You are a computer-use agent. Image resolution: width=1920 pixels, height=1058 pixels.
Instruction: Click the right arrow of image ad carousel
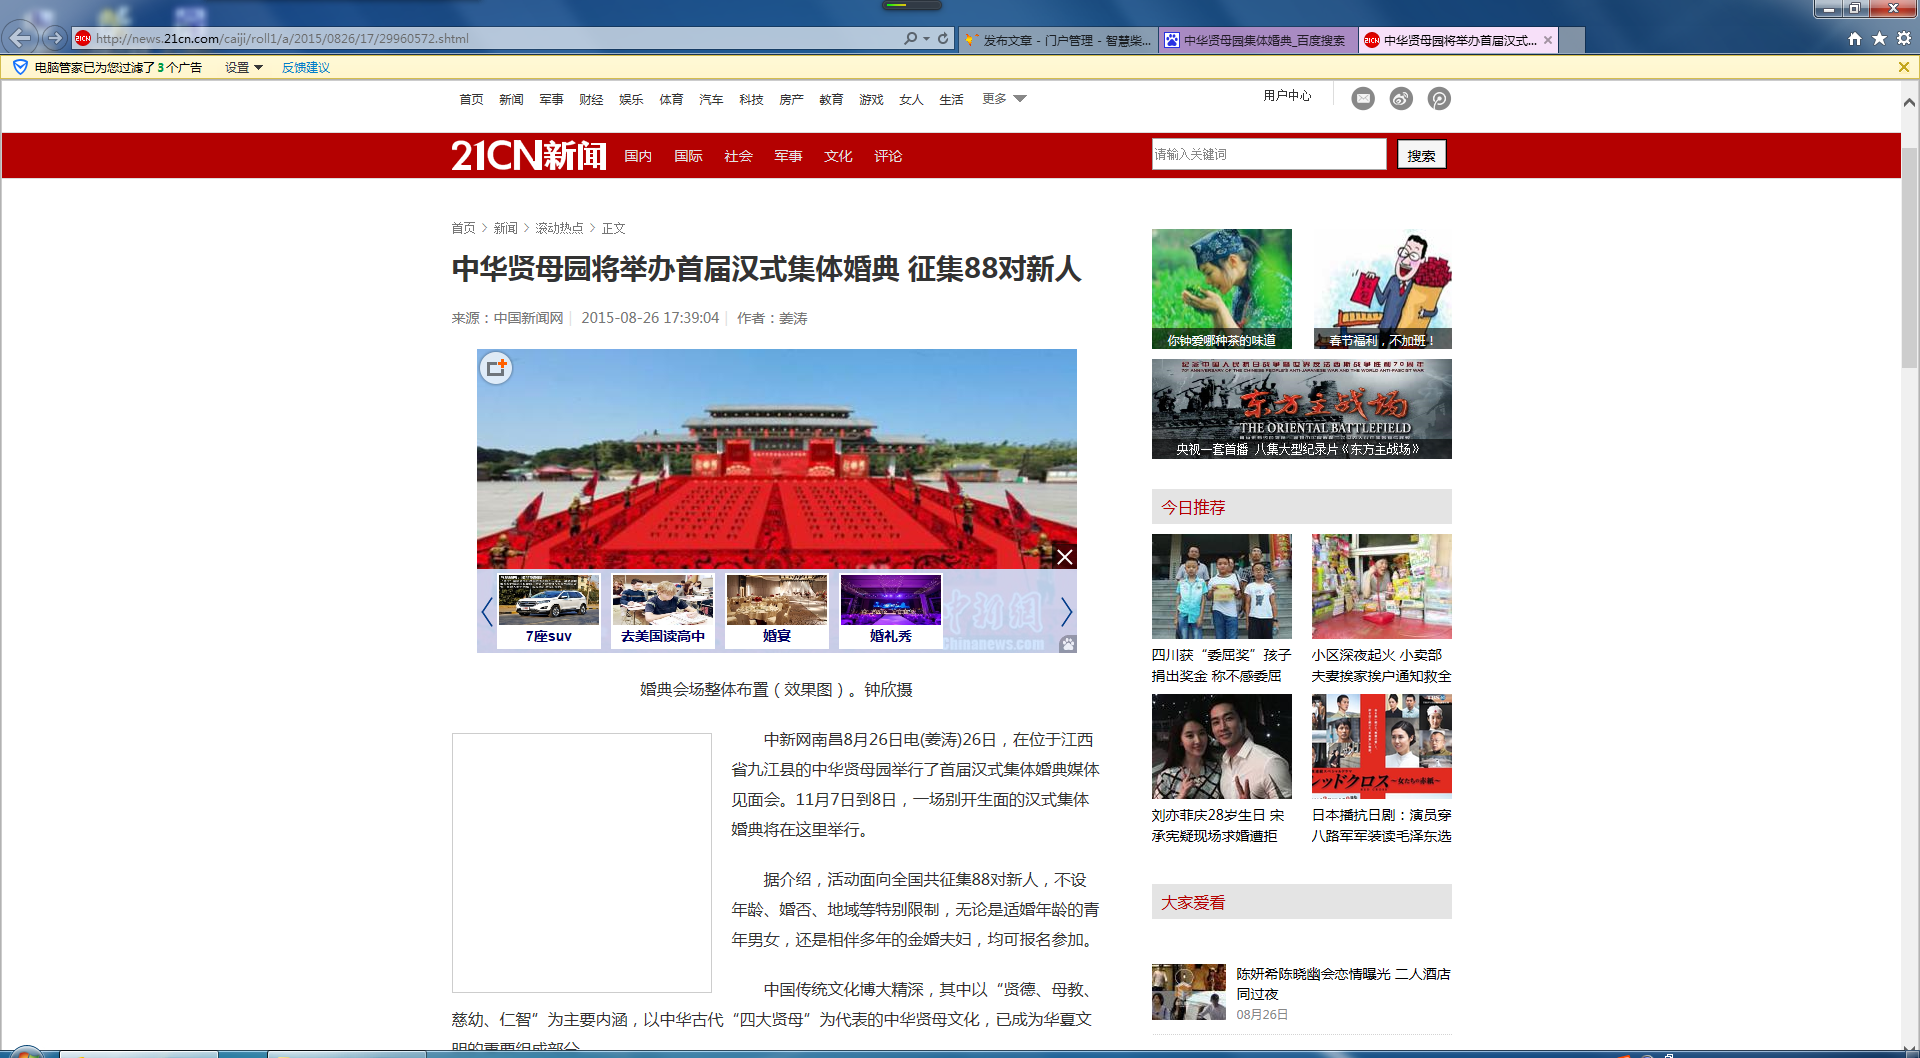point(1066,611)
